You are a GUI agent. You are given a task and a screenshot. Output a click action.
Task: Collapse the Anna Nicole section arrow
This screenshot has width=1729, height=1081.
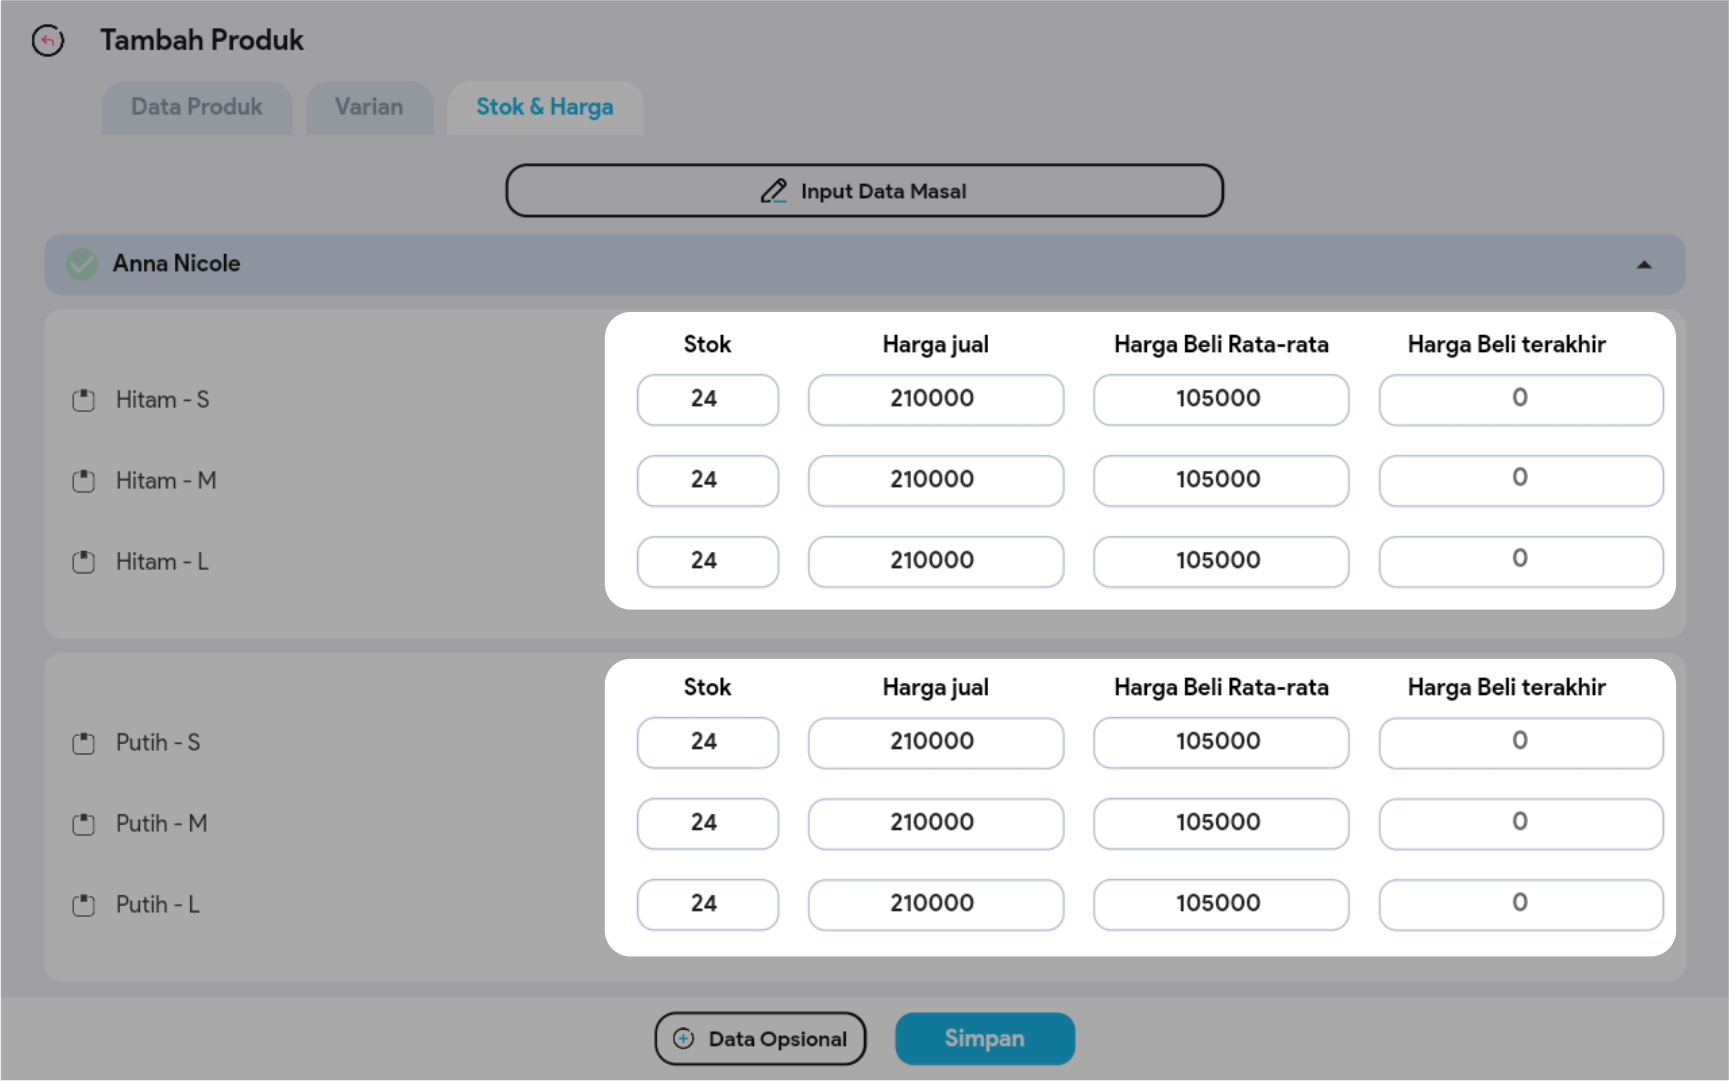(x=1643, y=265)
